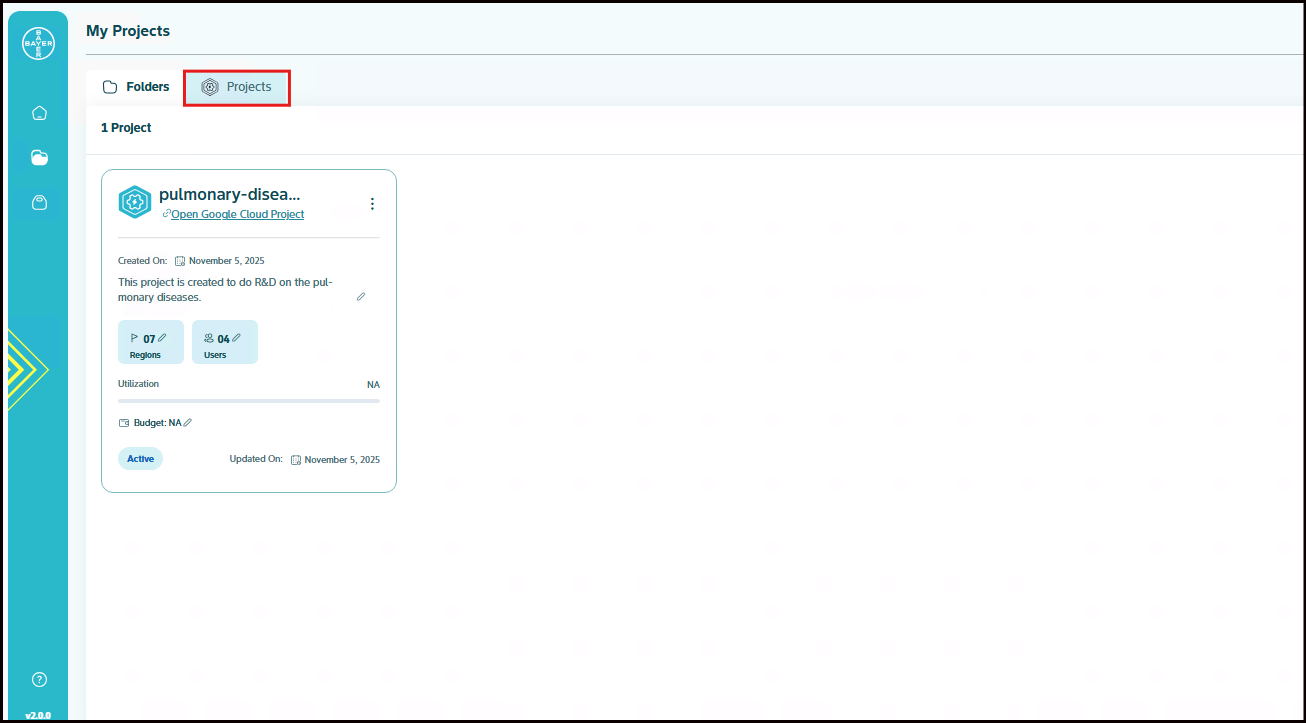Edit the project description with the pencil icon

pyautogui.click(x=361, y=297)
